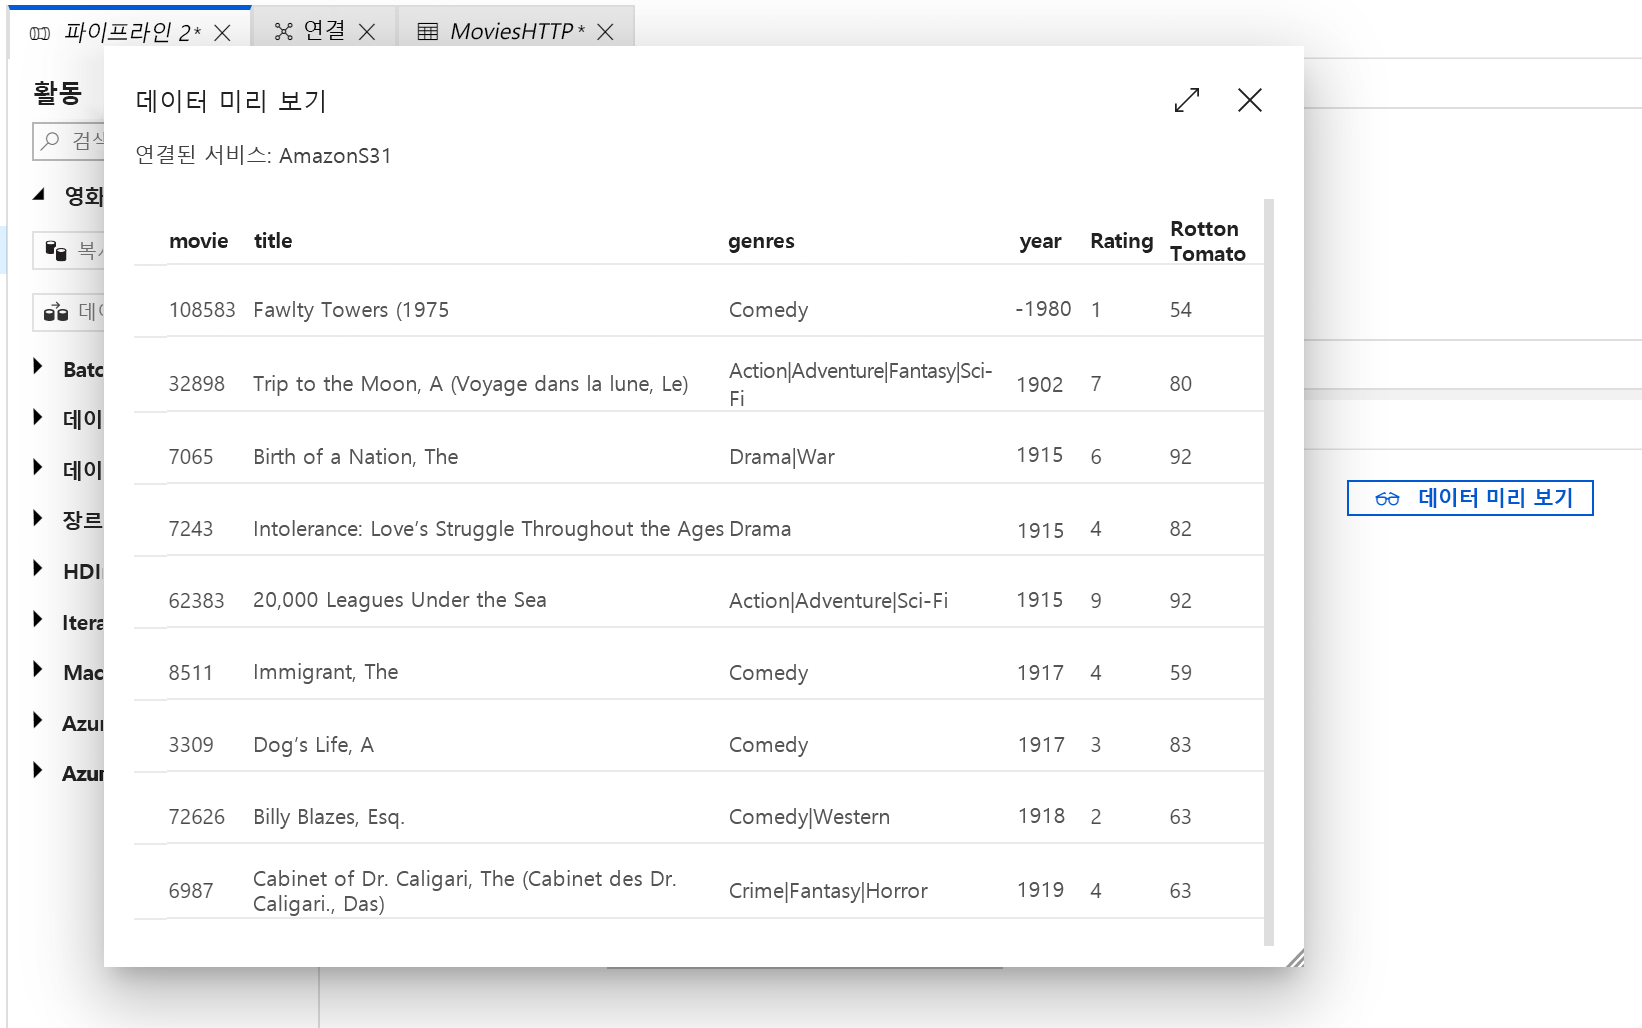Screen dimensions: 1642x1028
Task: Select the Immigrant, The title cell
Action: pos(325,672)
